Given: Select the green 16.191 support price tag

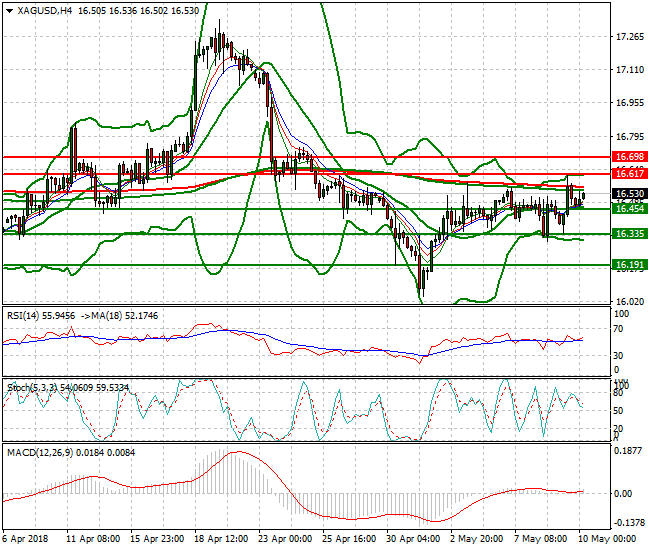Looking at the screenshot, I should [628, 266].
